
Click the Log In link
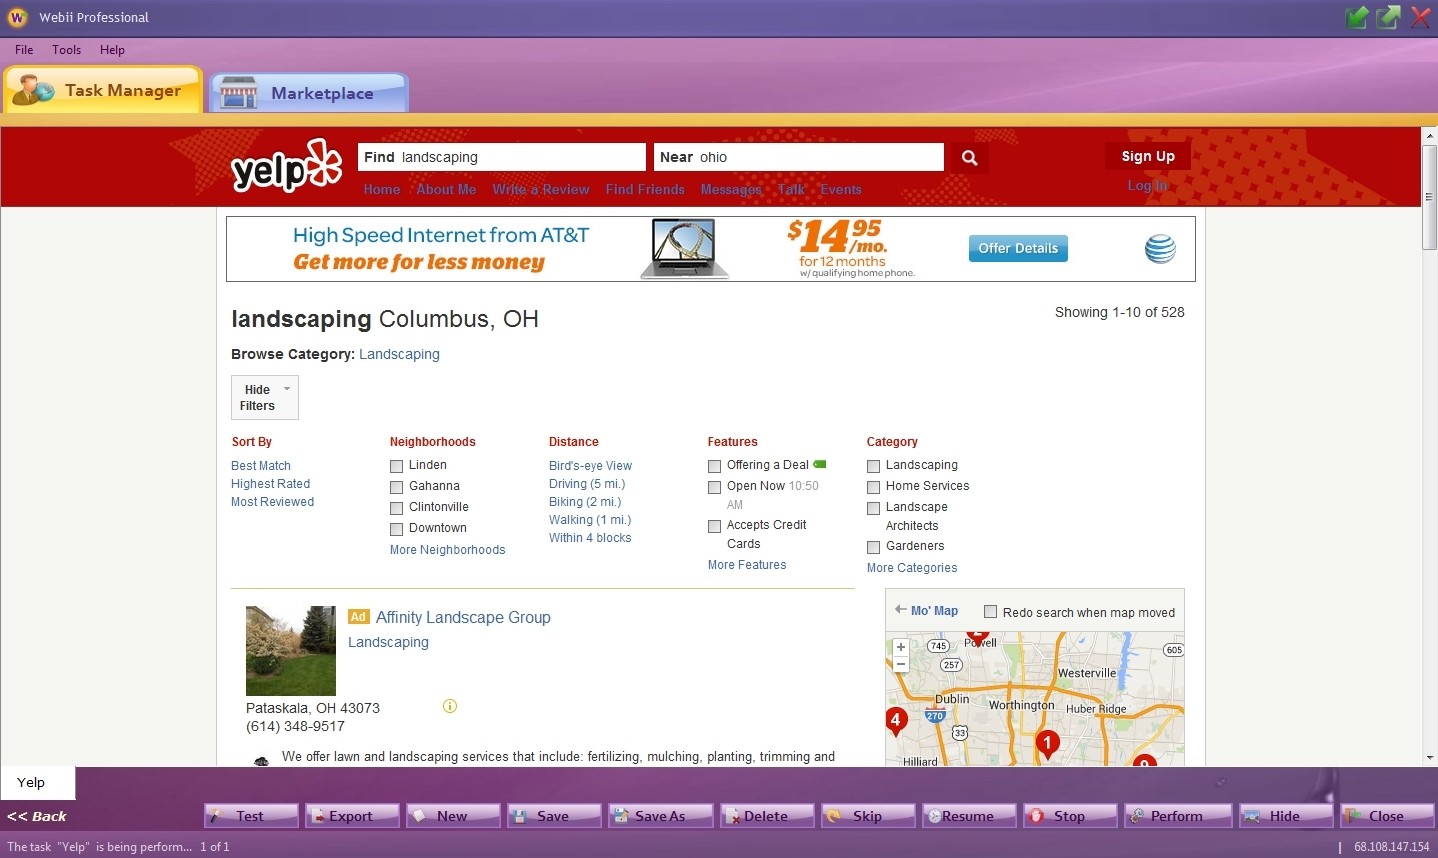(1147, 185)
